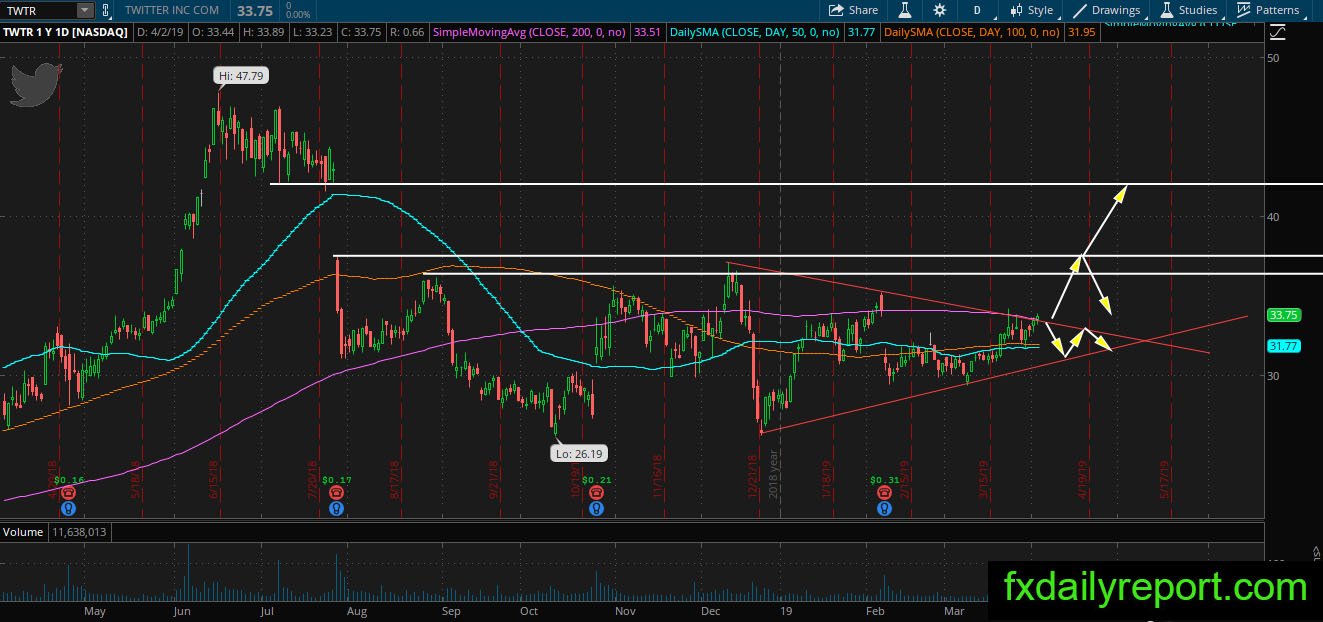Viewport: 1323px width, 622px height.
Task: Click the red earnings phone icon under $0.31
Action: point(884,493)
